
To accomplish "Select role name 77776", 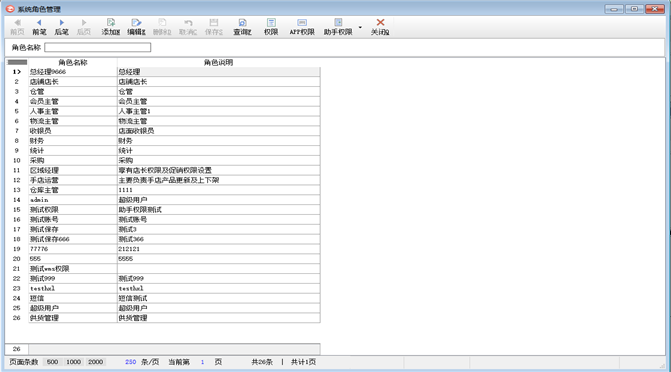I will click(x=73, y=249).
